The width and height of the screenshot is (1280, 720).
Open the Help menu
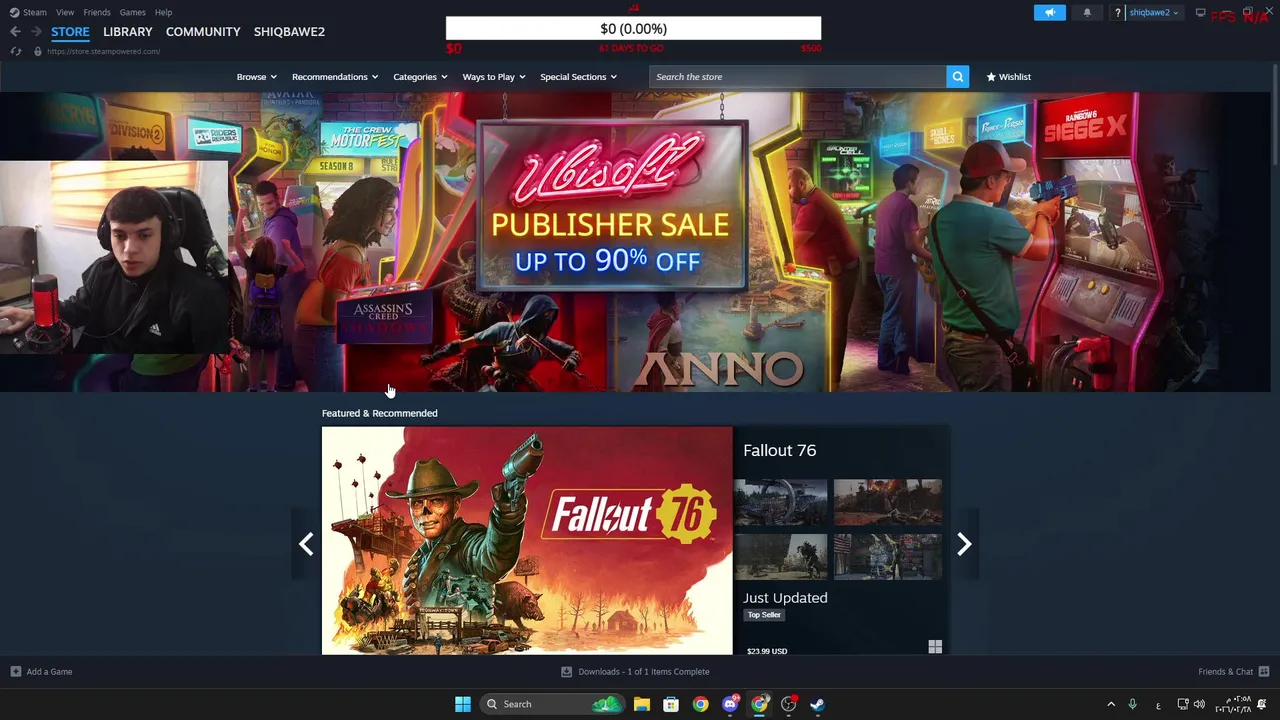click(x=163, y=12)
